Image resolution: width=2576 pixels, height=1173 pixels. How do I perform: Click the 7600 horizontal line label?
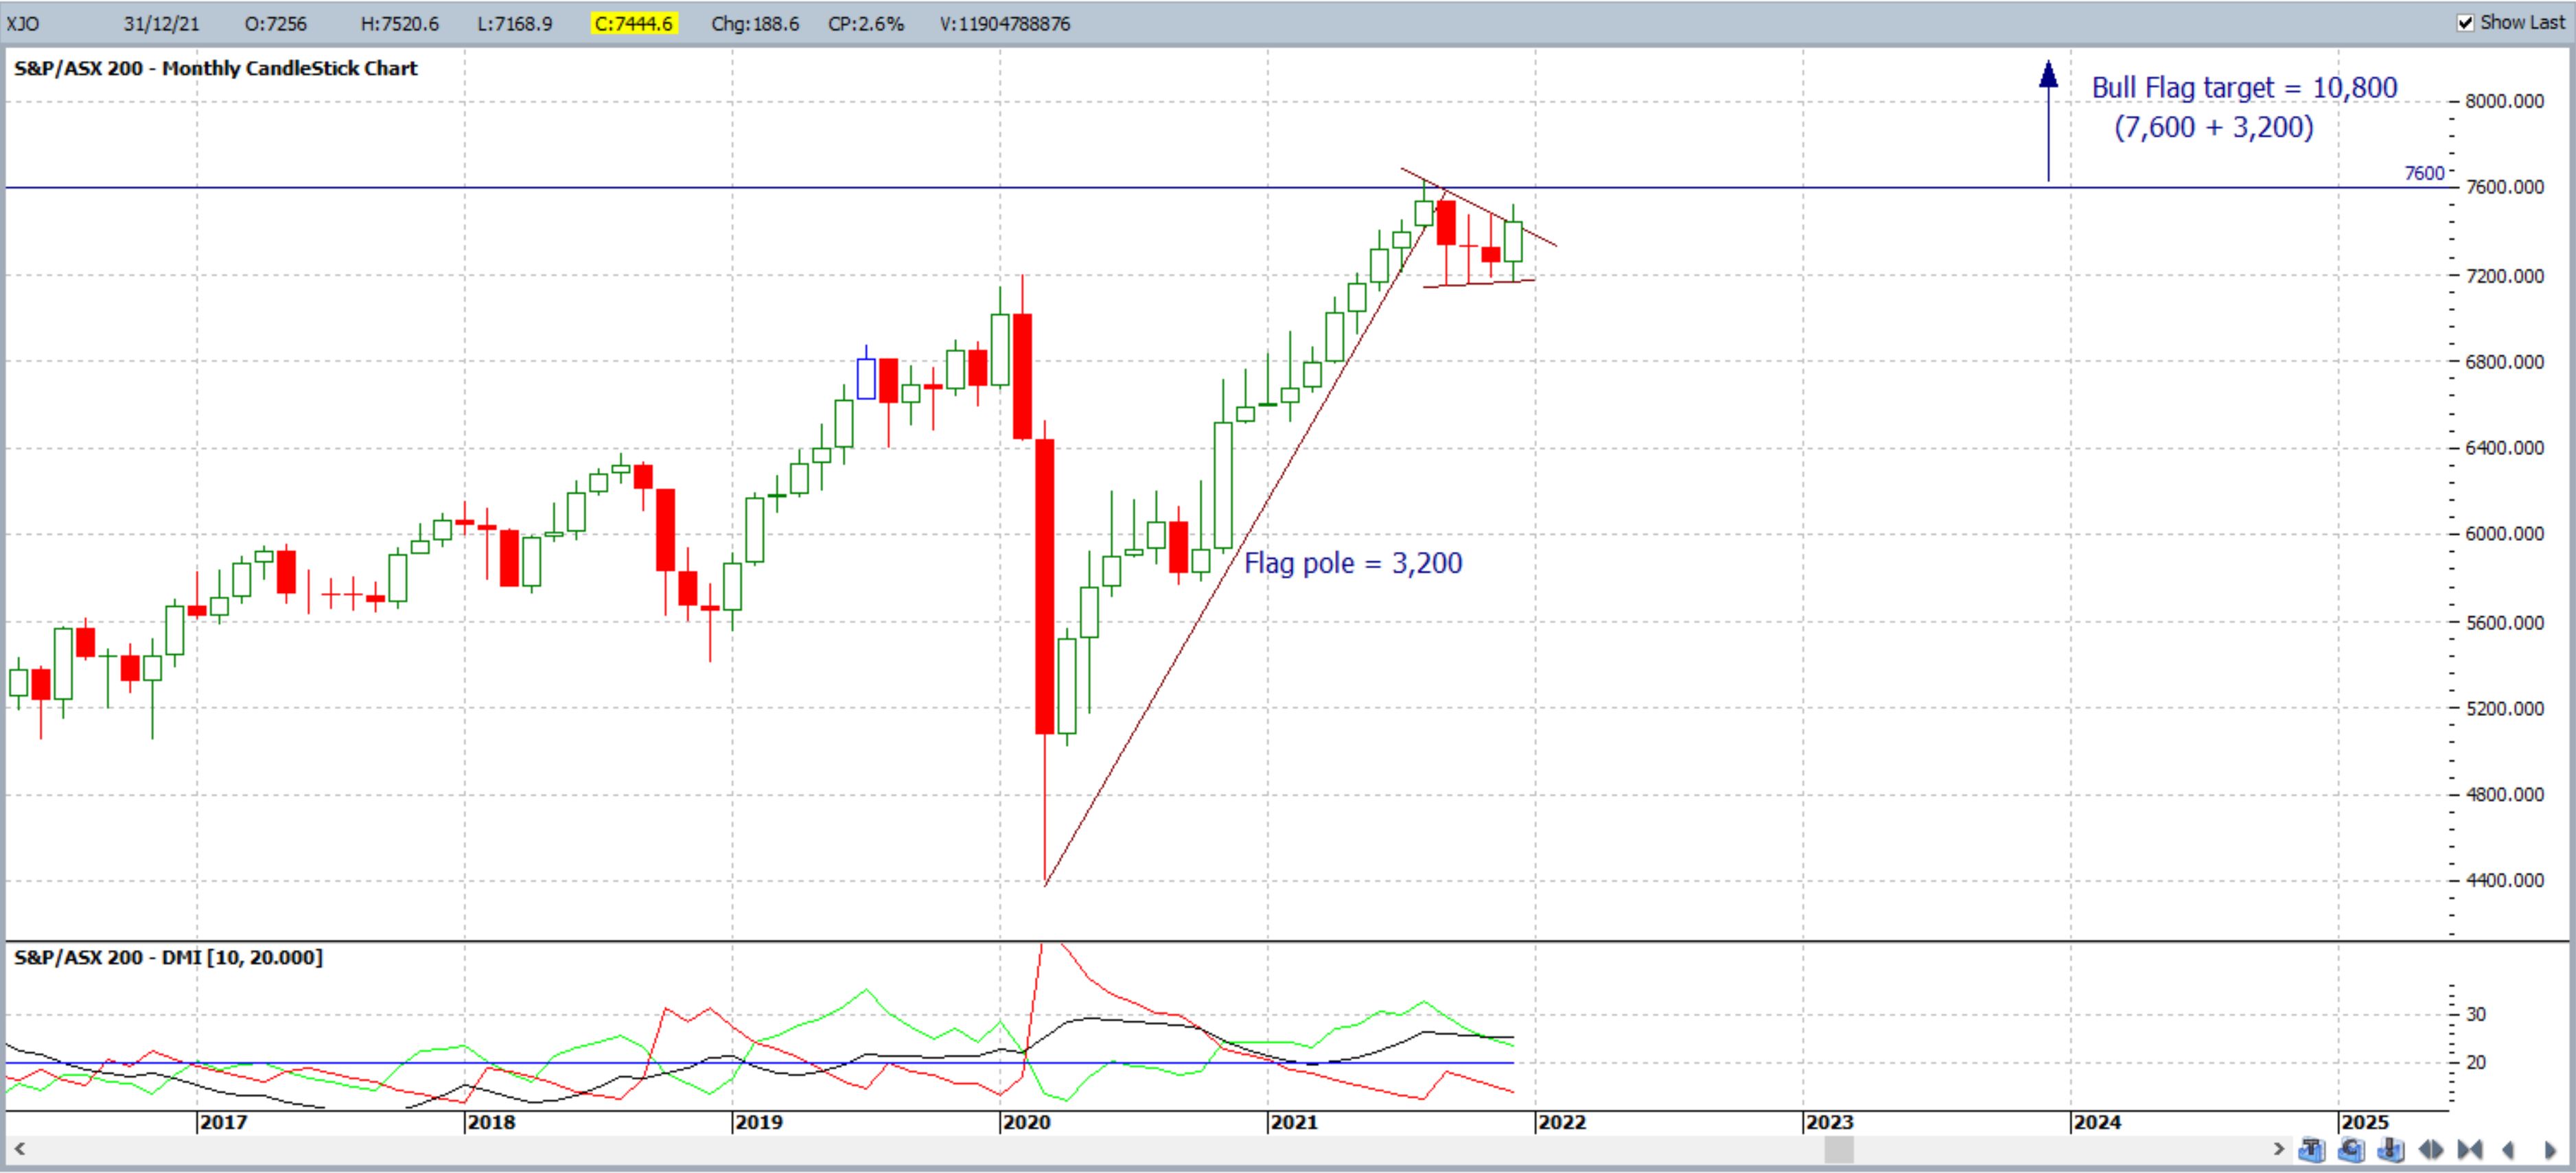click(2424, 174)
